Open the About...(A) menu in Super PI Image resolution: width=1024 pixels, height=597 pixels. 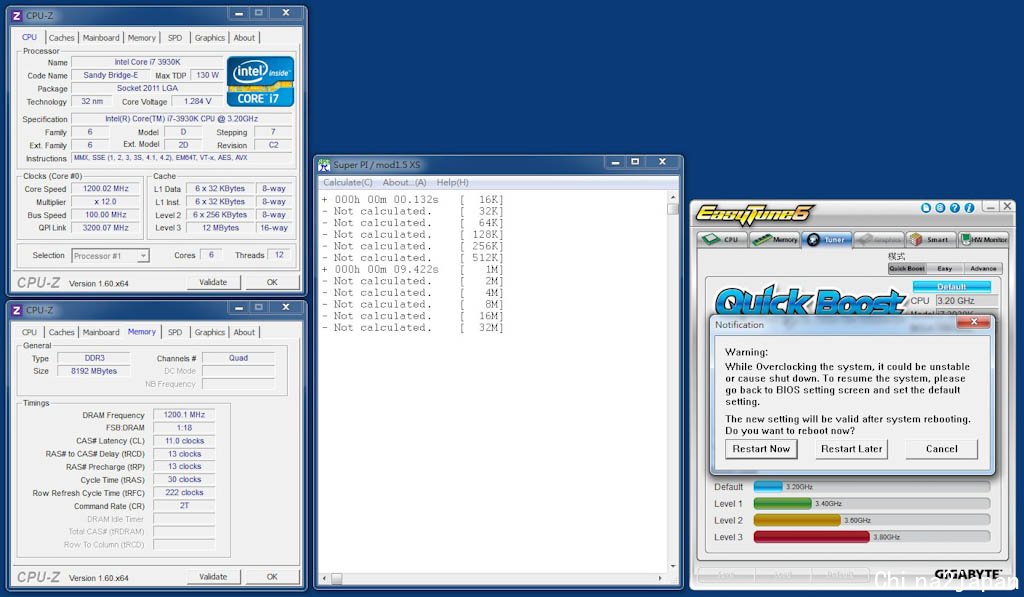click(x=404, y=182)
